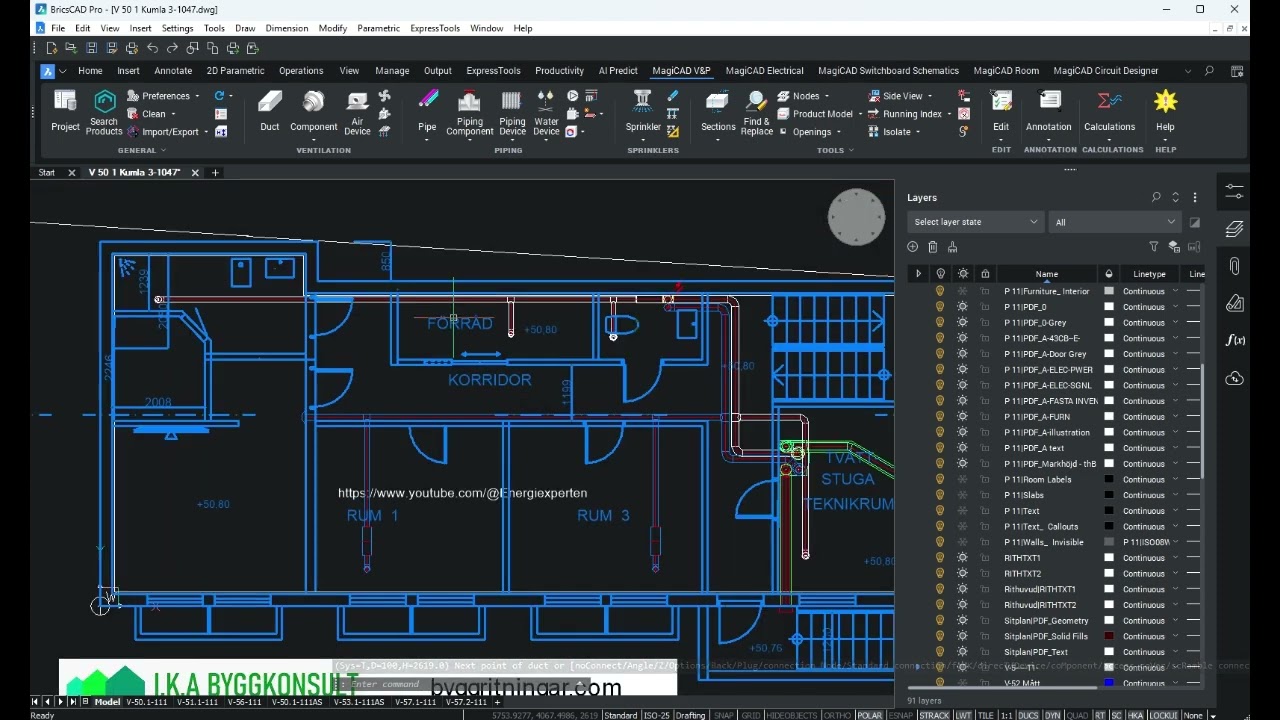Toggle freeze sun icon for P 11|PDF_0-Grey layer
Screen dimensions: 1280x720
coord(962,323)
